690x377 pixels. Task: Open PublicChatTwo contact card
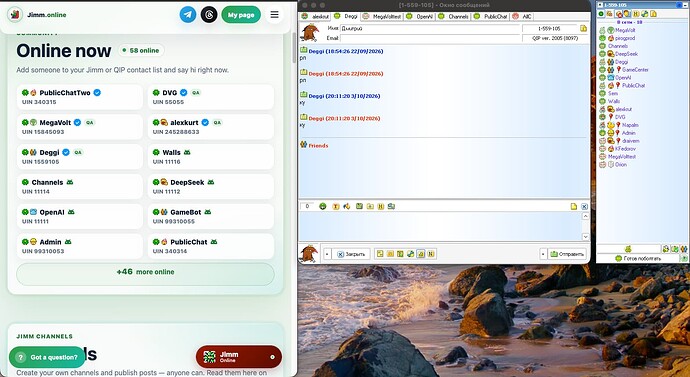(80, 97)
